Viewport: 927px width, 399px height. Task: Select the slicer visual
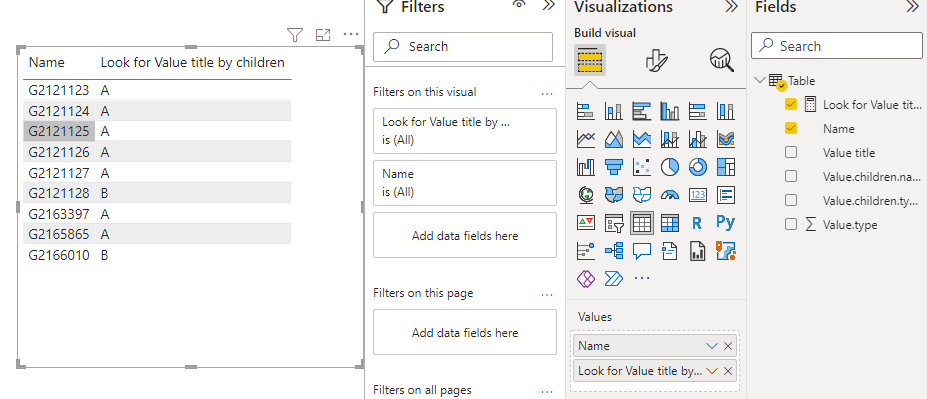coord(613,223)
